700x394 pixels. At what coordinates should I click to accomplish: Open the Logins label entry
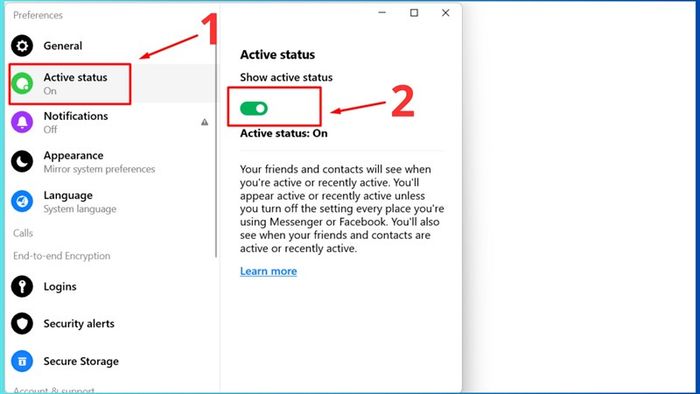point(60,286)
